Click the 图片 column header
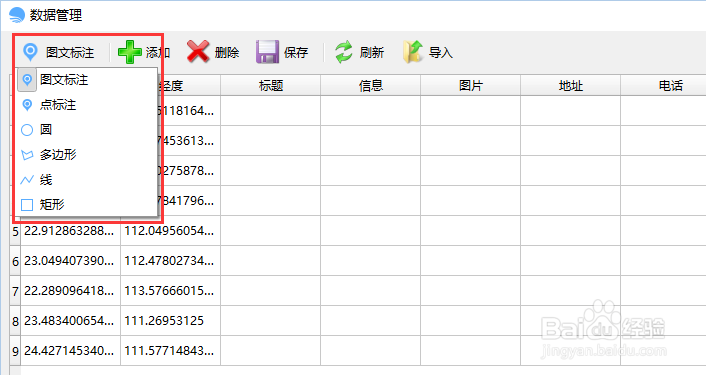 click(471, 86)
